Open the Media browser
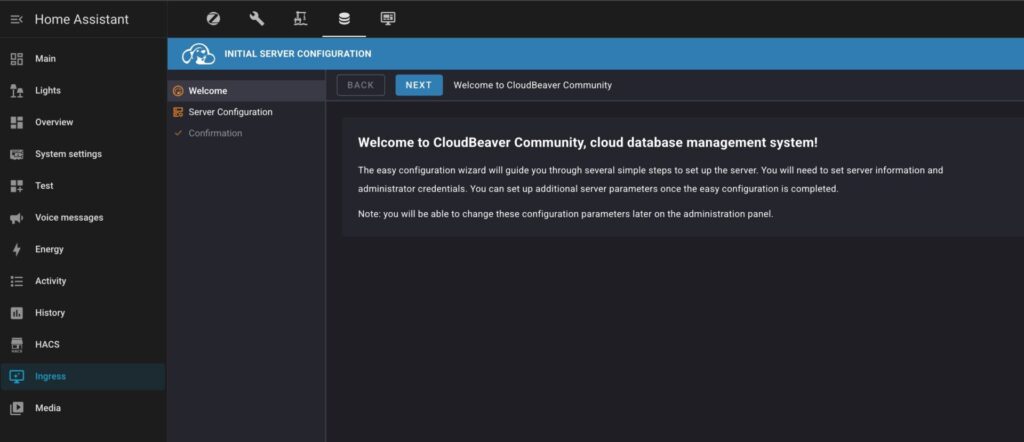 [48, 408]
